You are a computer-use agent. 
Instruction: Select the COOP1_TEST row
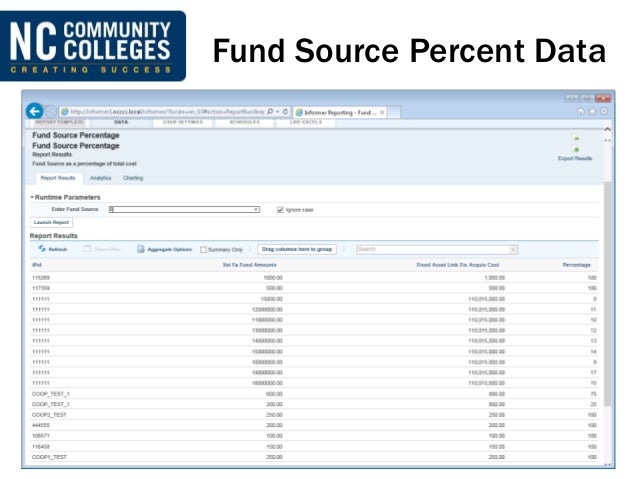click(x=314, y=457)
